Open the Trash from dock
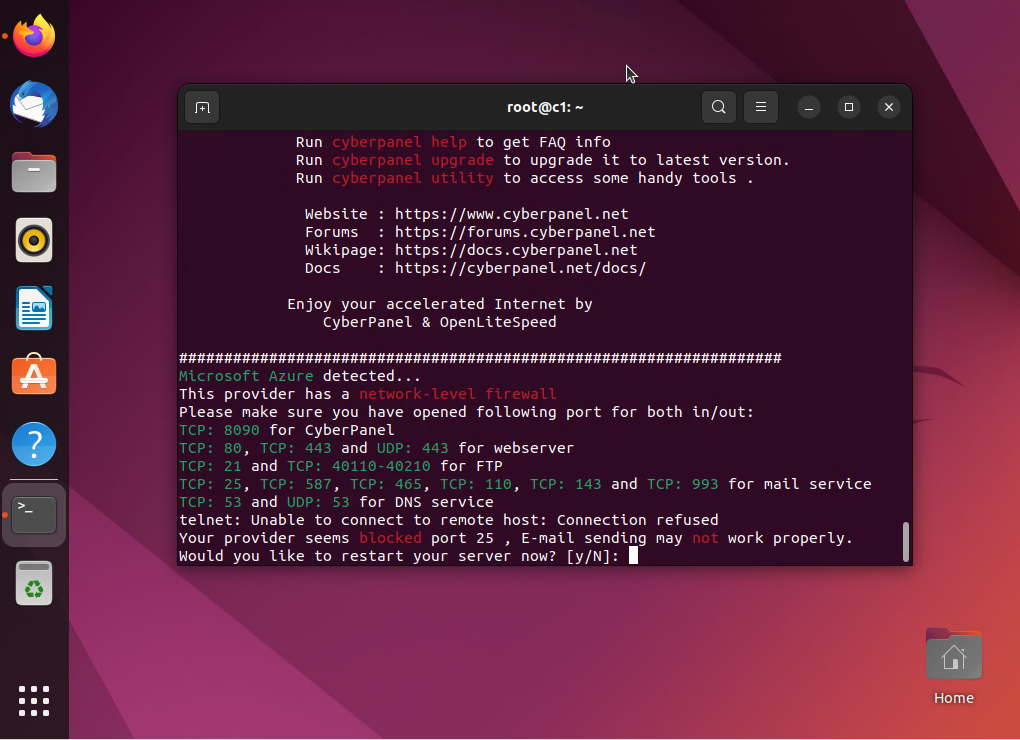Image resolution: width=1020 pixels, height=740 pixels. pyautogui.click(x=34, y=583)
